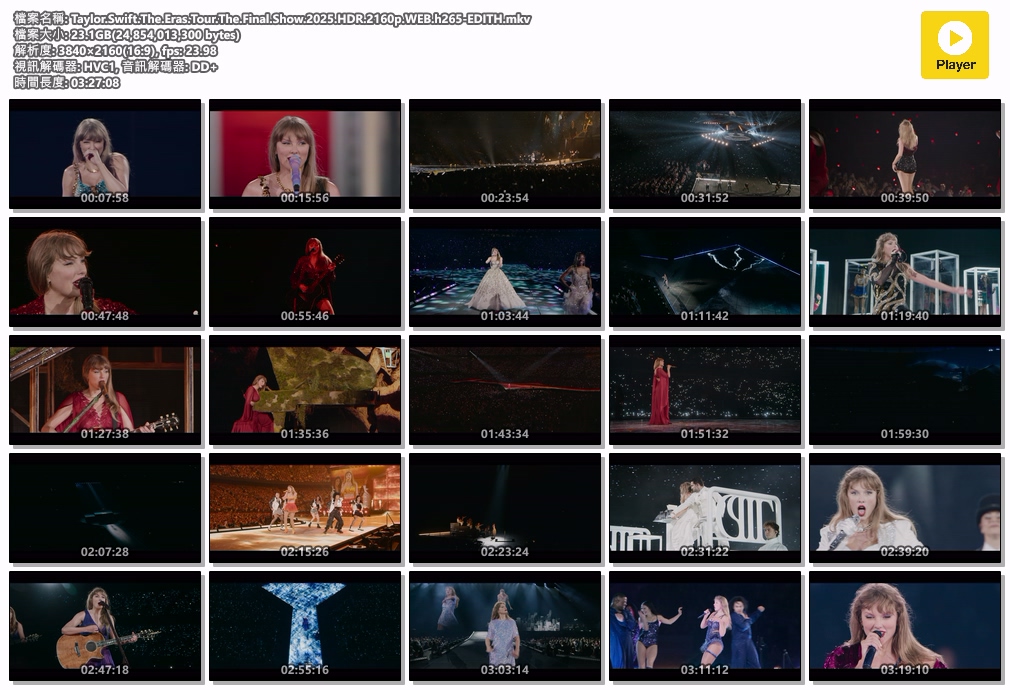Click the file name text ending EDITH.mkv
The height and width of the screenshot is (690, 1010).
point(272,19)
